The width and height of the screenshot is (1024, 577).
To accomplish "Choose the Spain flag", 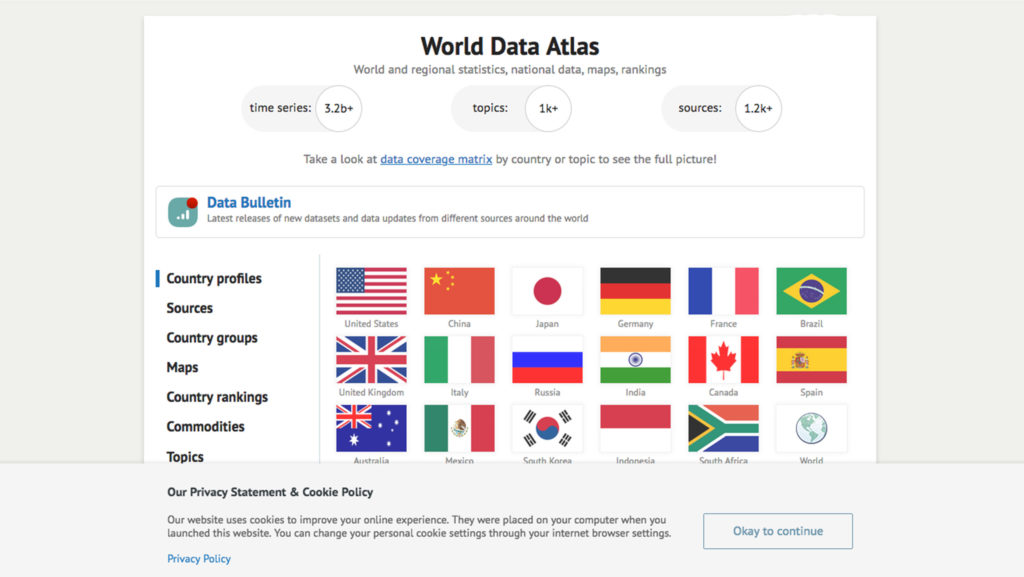I will pos(812,360).
